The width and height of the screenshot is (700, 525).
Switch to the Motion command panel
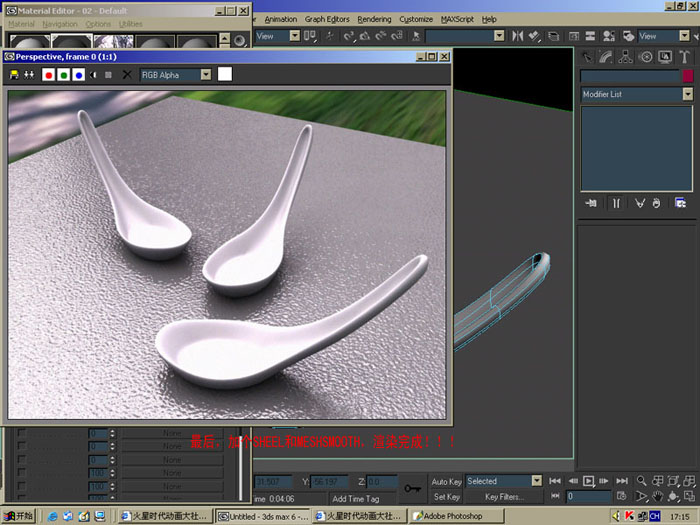[646, 57]
